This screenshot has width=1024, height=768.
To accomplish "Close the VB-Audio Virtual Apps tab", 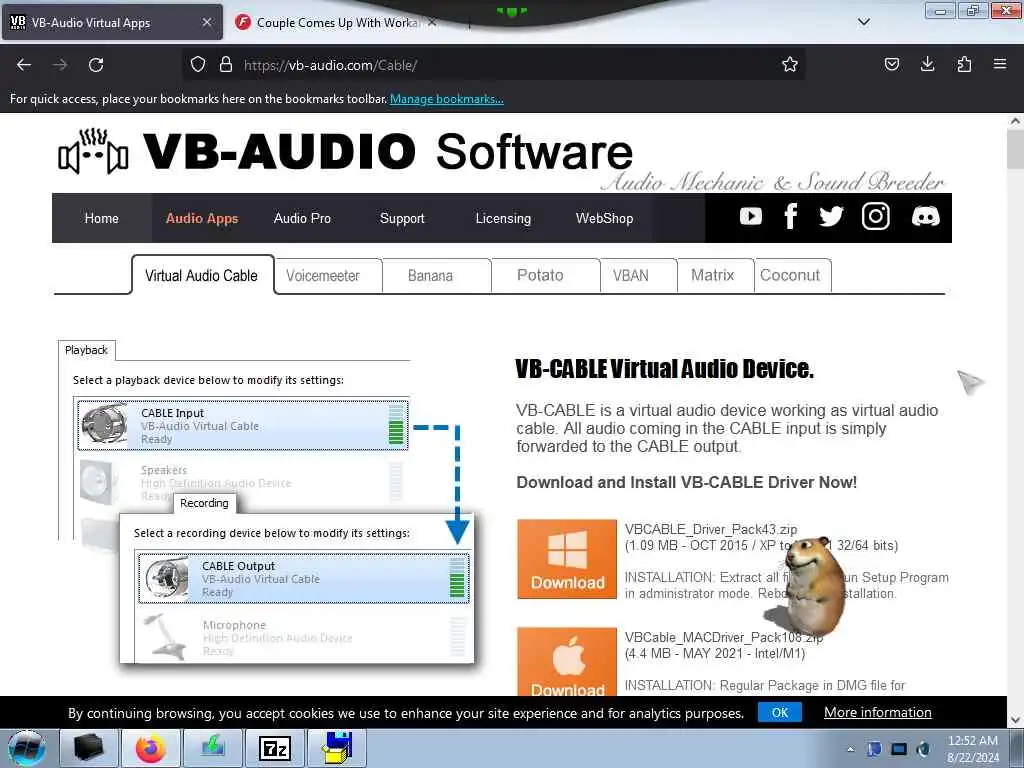I will point(206,22).
